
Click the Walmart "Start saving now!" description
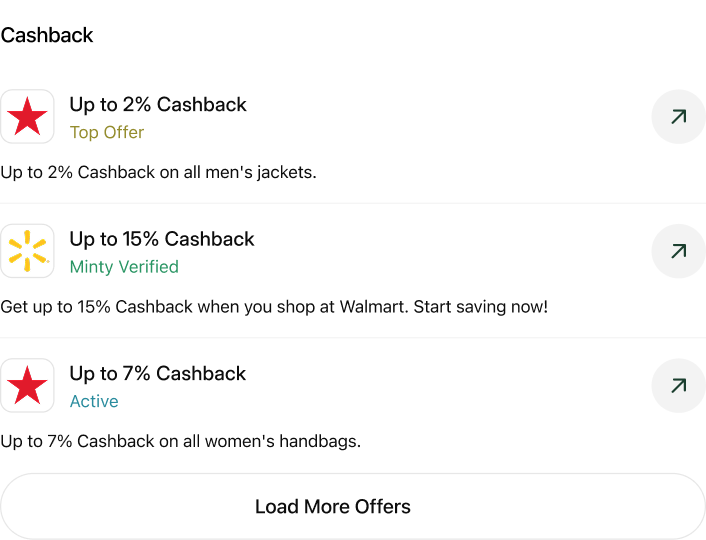tap(274, 306)
